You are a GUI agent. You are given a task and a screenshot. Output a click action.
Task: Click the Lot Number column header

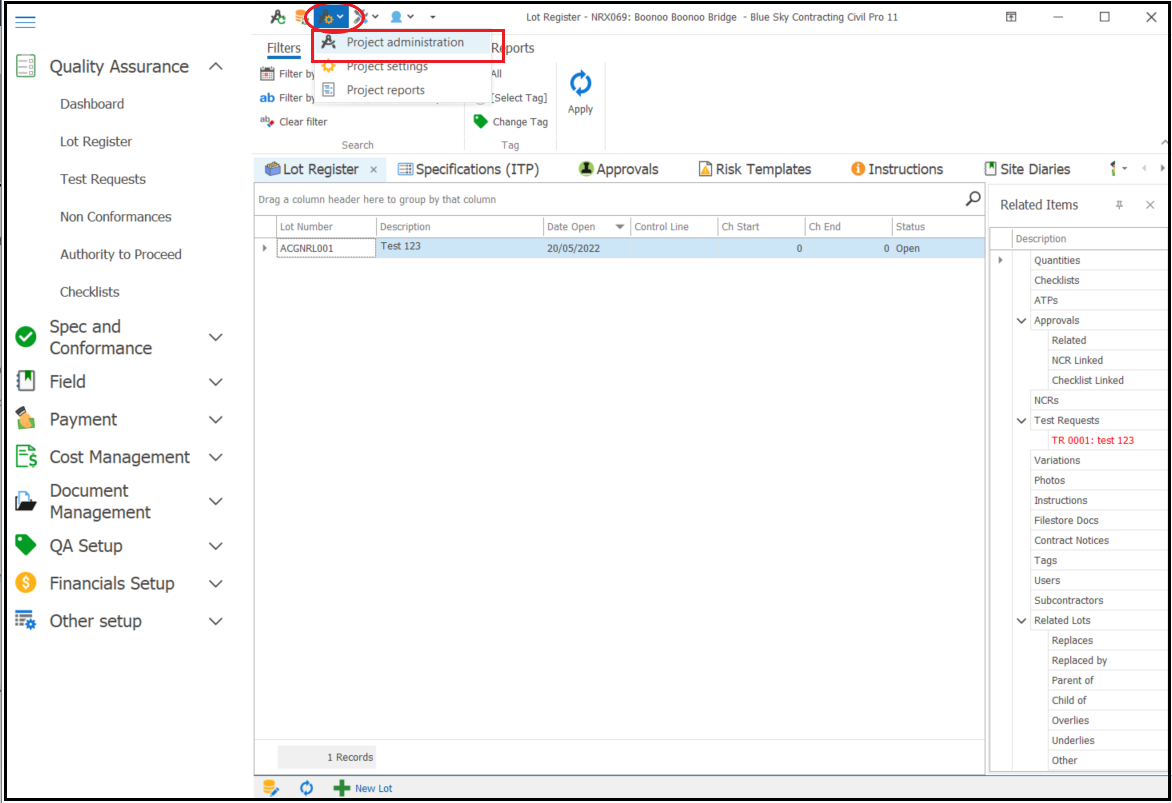coord(326,227)
